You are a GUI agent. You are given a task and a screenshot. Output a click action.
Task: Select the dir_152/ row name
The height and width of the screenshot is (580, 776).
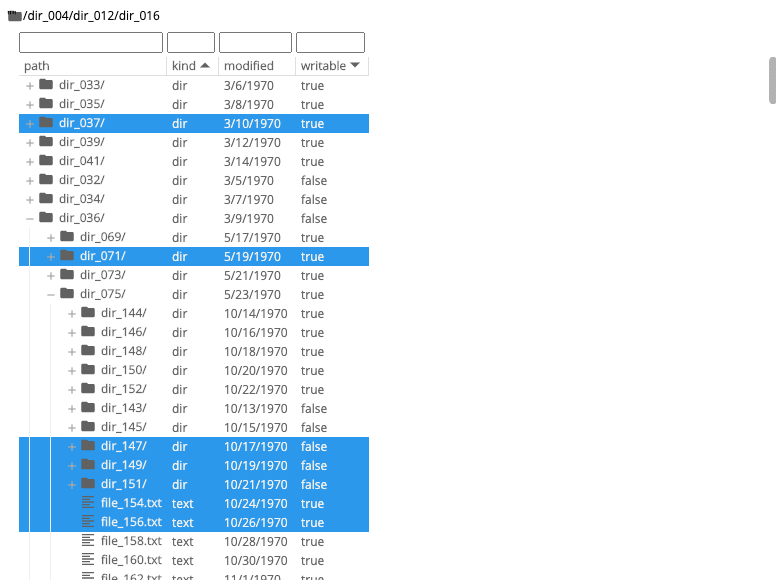[124, 389]
